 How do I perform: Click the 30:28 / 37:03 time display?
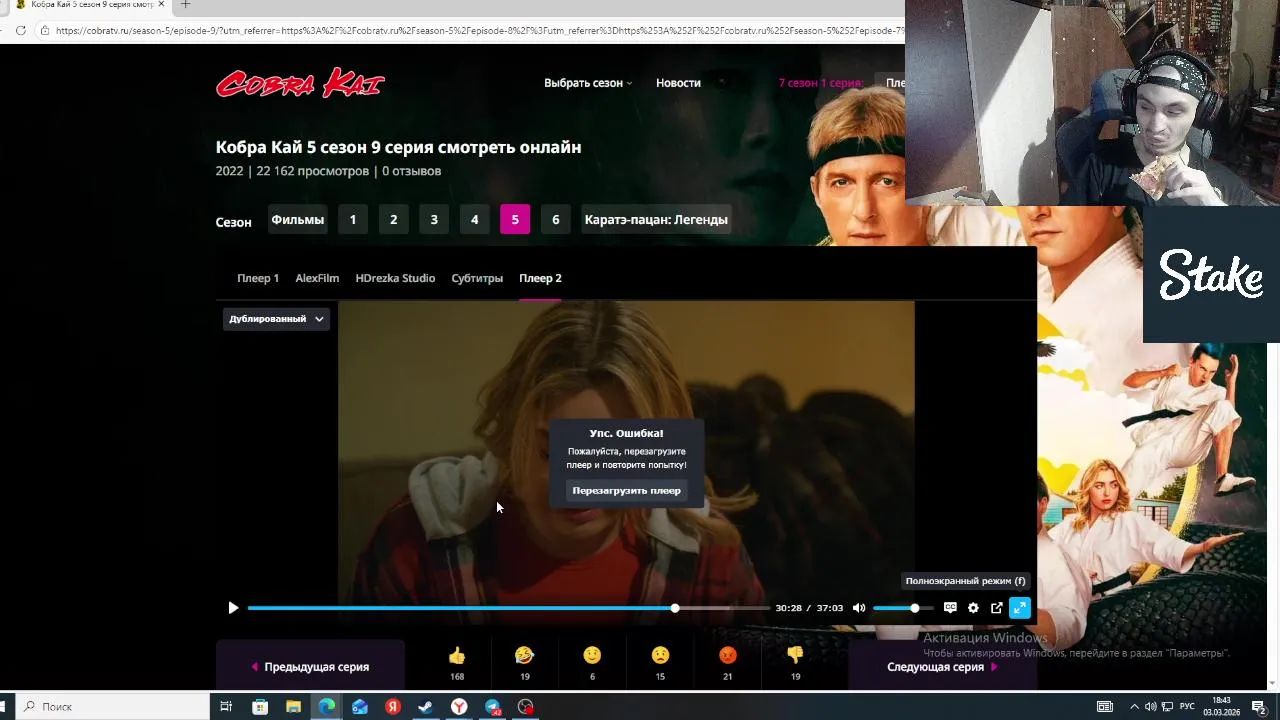(x=809, y=608)
